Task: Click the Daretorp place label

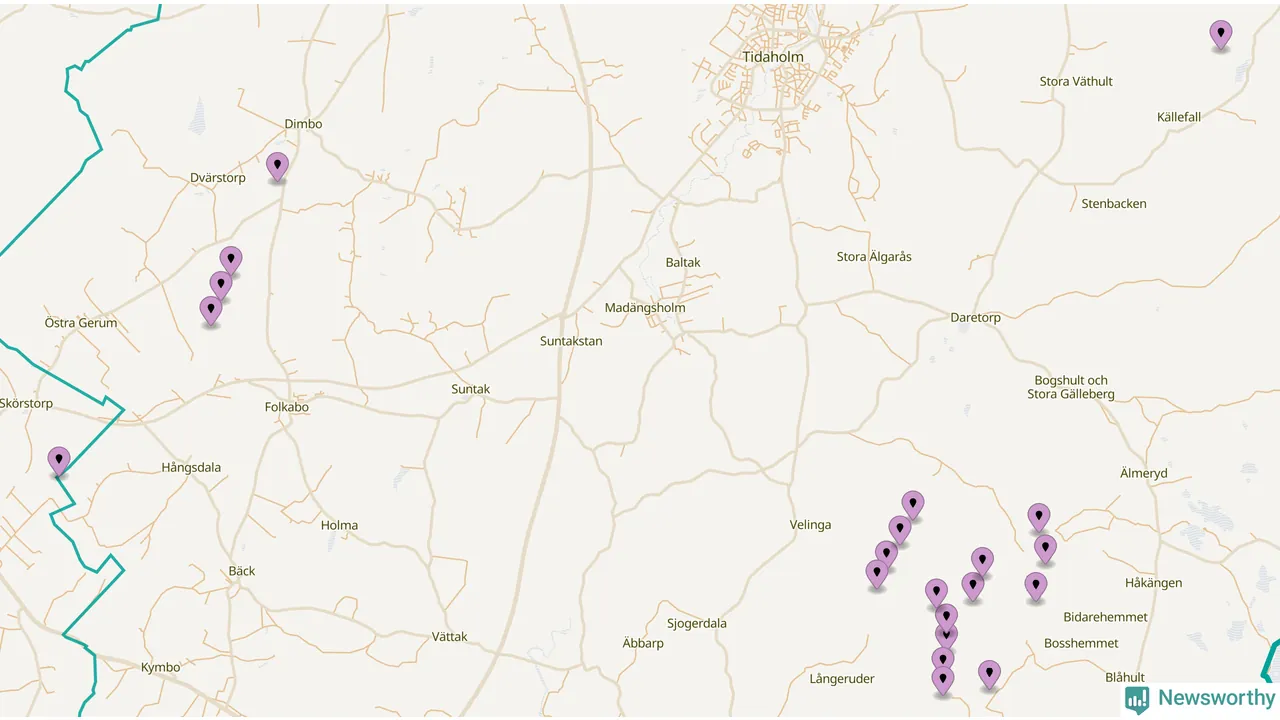Action: pos(975,318)
